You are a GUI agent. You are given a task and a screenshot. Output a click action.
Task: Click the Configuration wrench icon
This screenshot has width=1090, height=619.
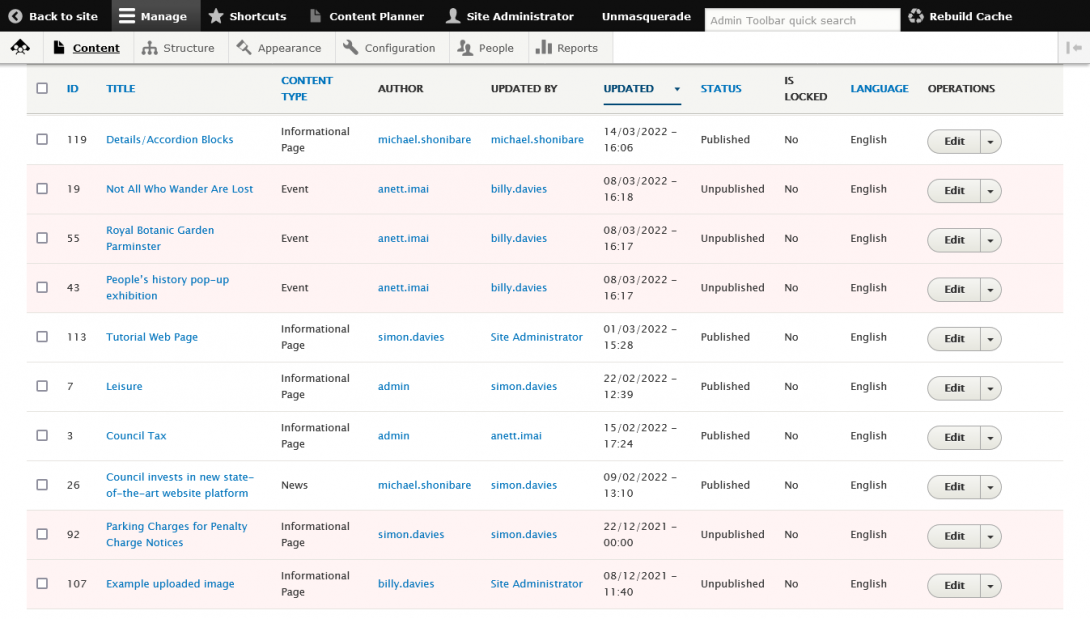pyautogui.click(x=351, y=47)
